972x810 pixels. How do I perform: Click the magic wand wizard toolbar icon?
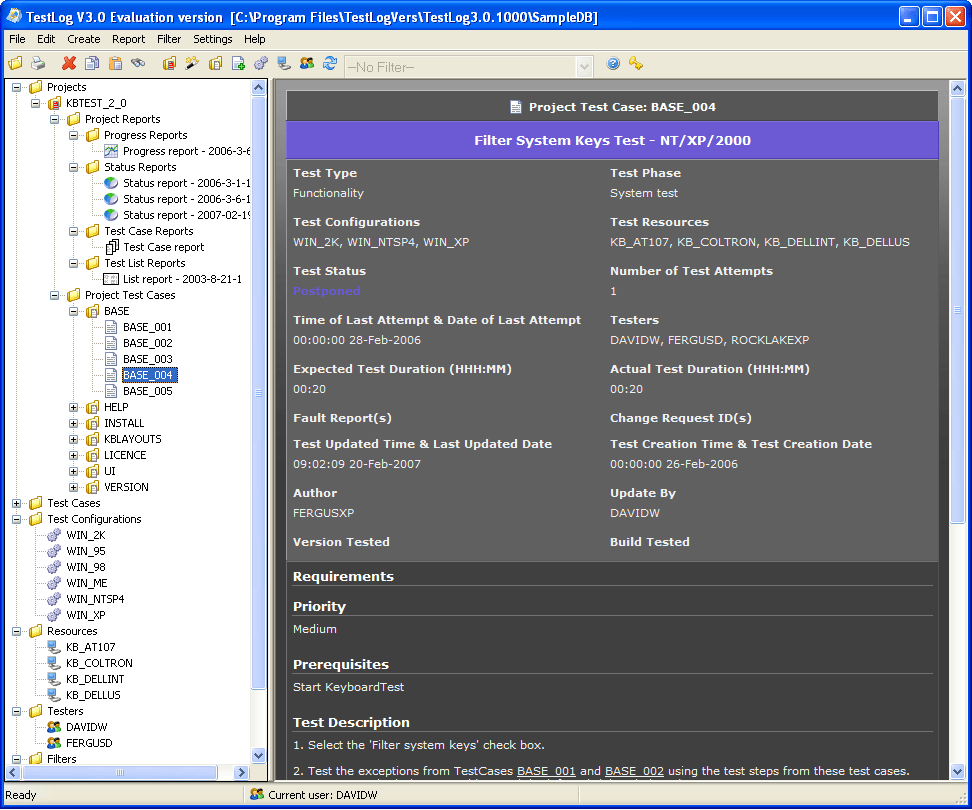pyautogui.click(x=192, y=63)
